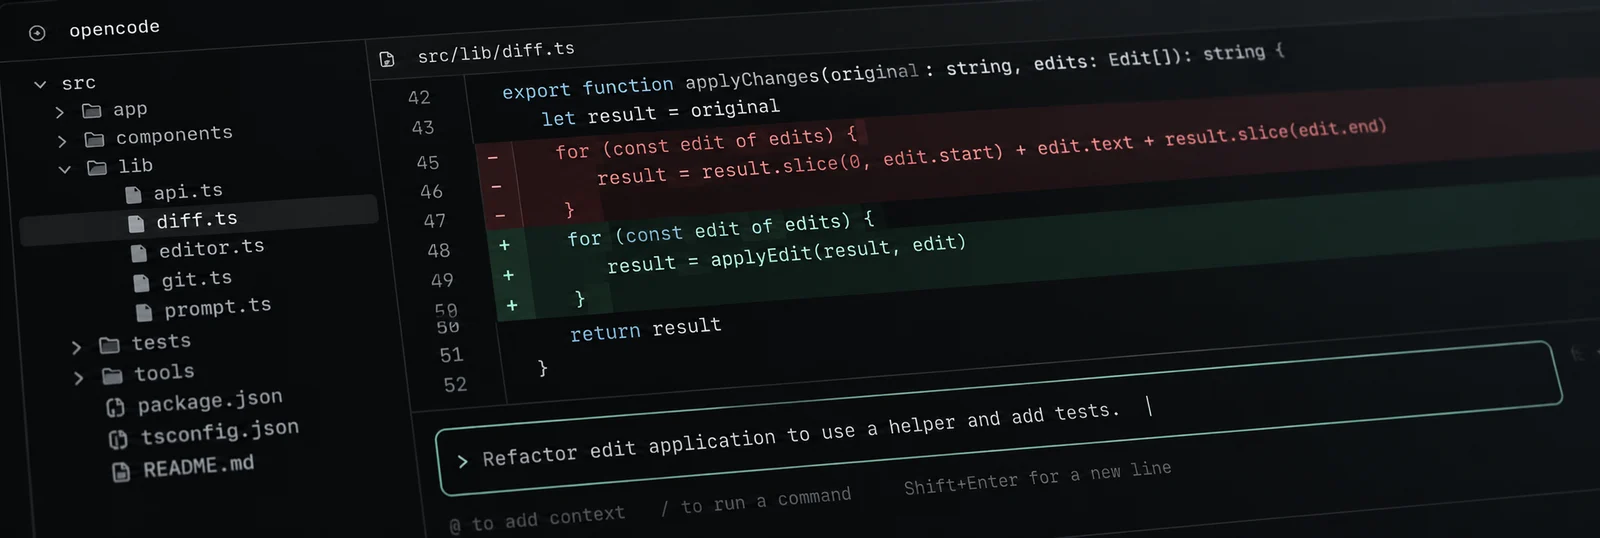Expand the app folder chevron
This screenshot has width=1600, height=538.
click(59, 112)
